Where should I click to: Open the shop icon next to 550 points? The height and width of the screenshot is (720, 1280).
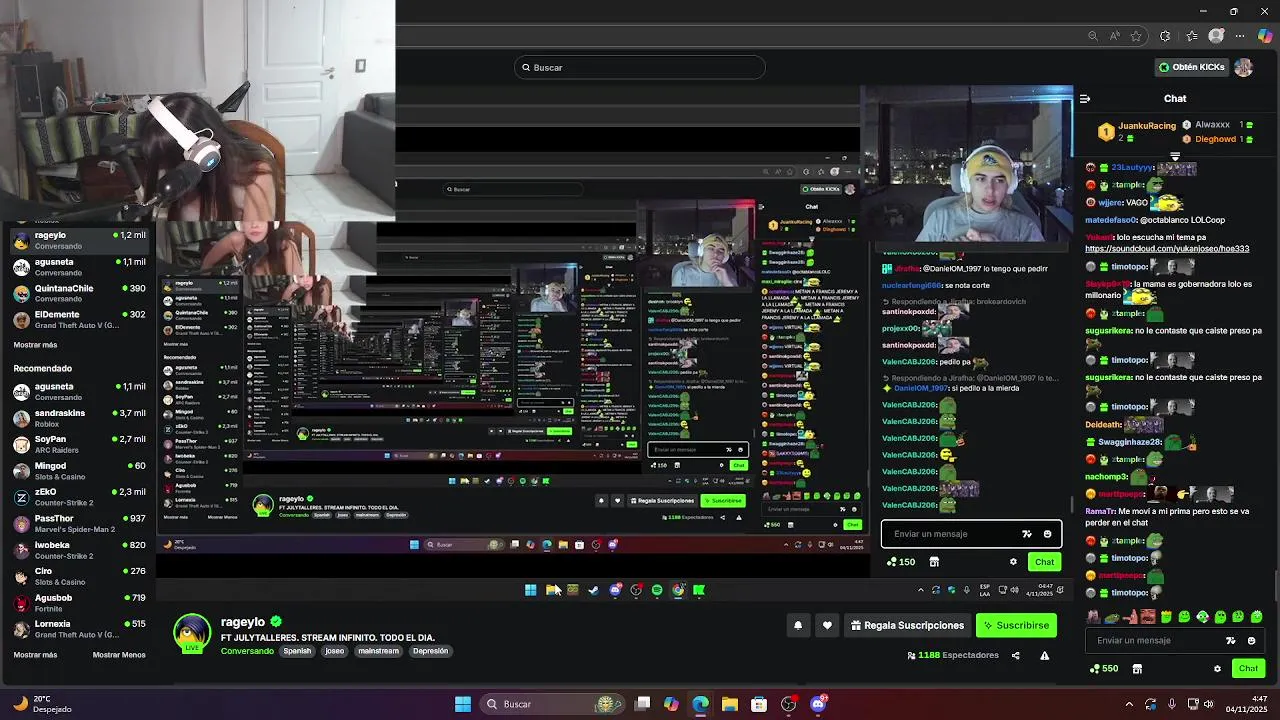1137,668
